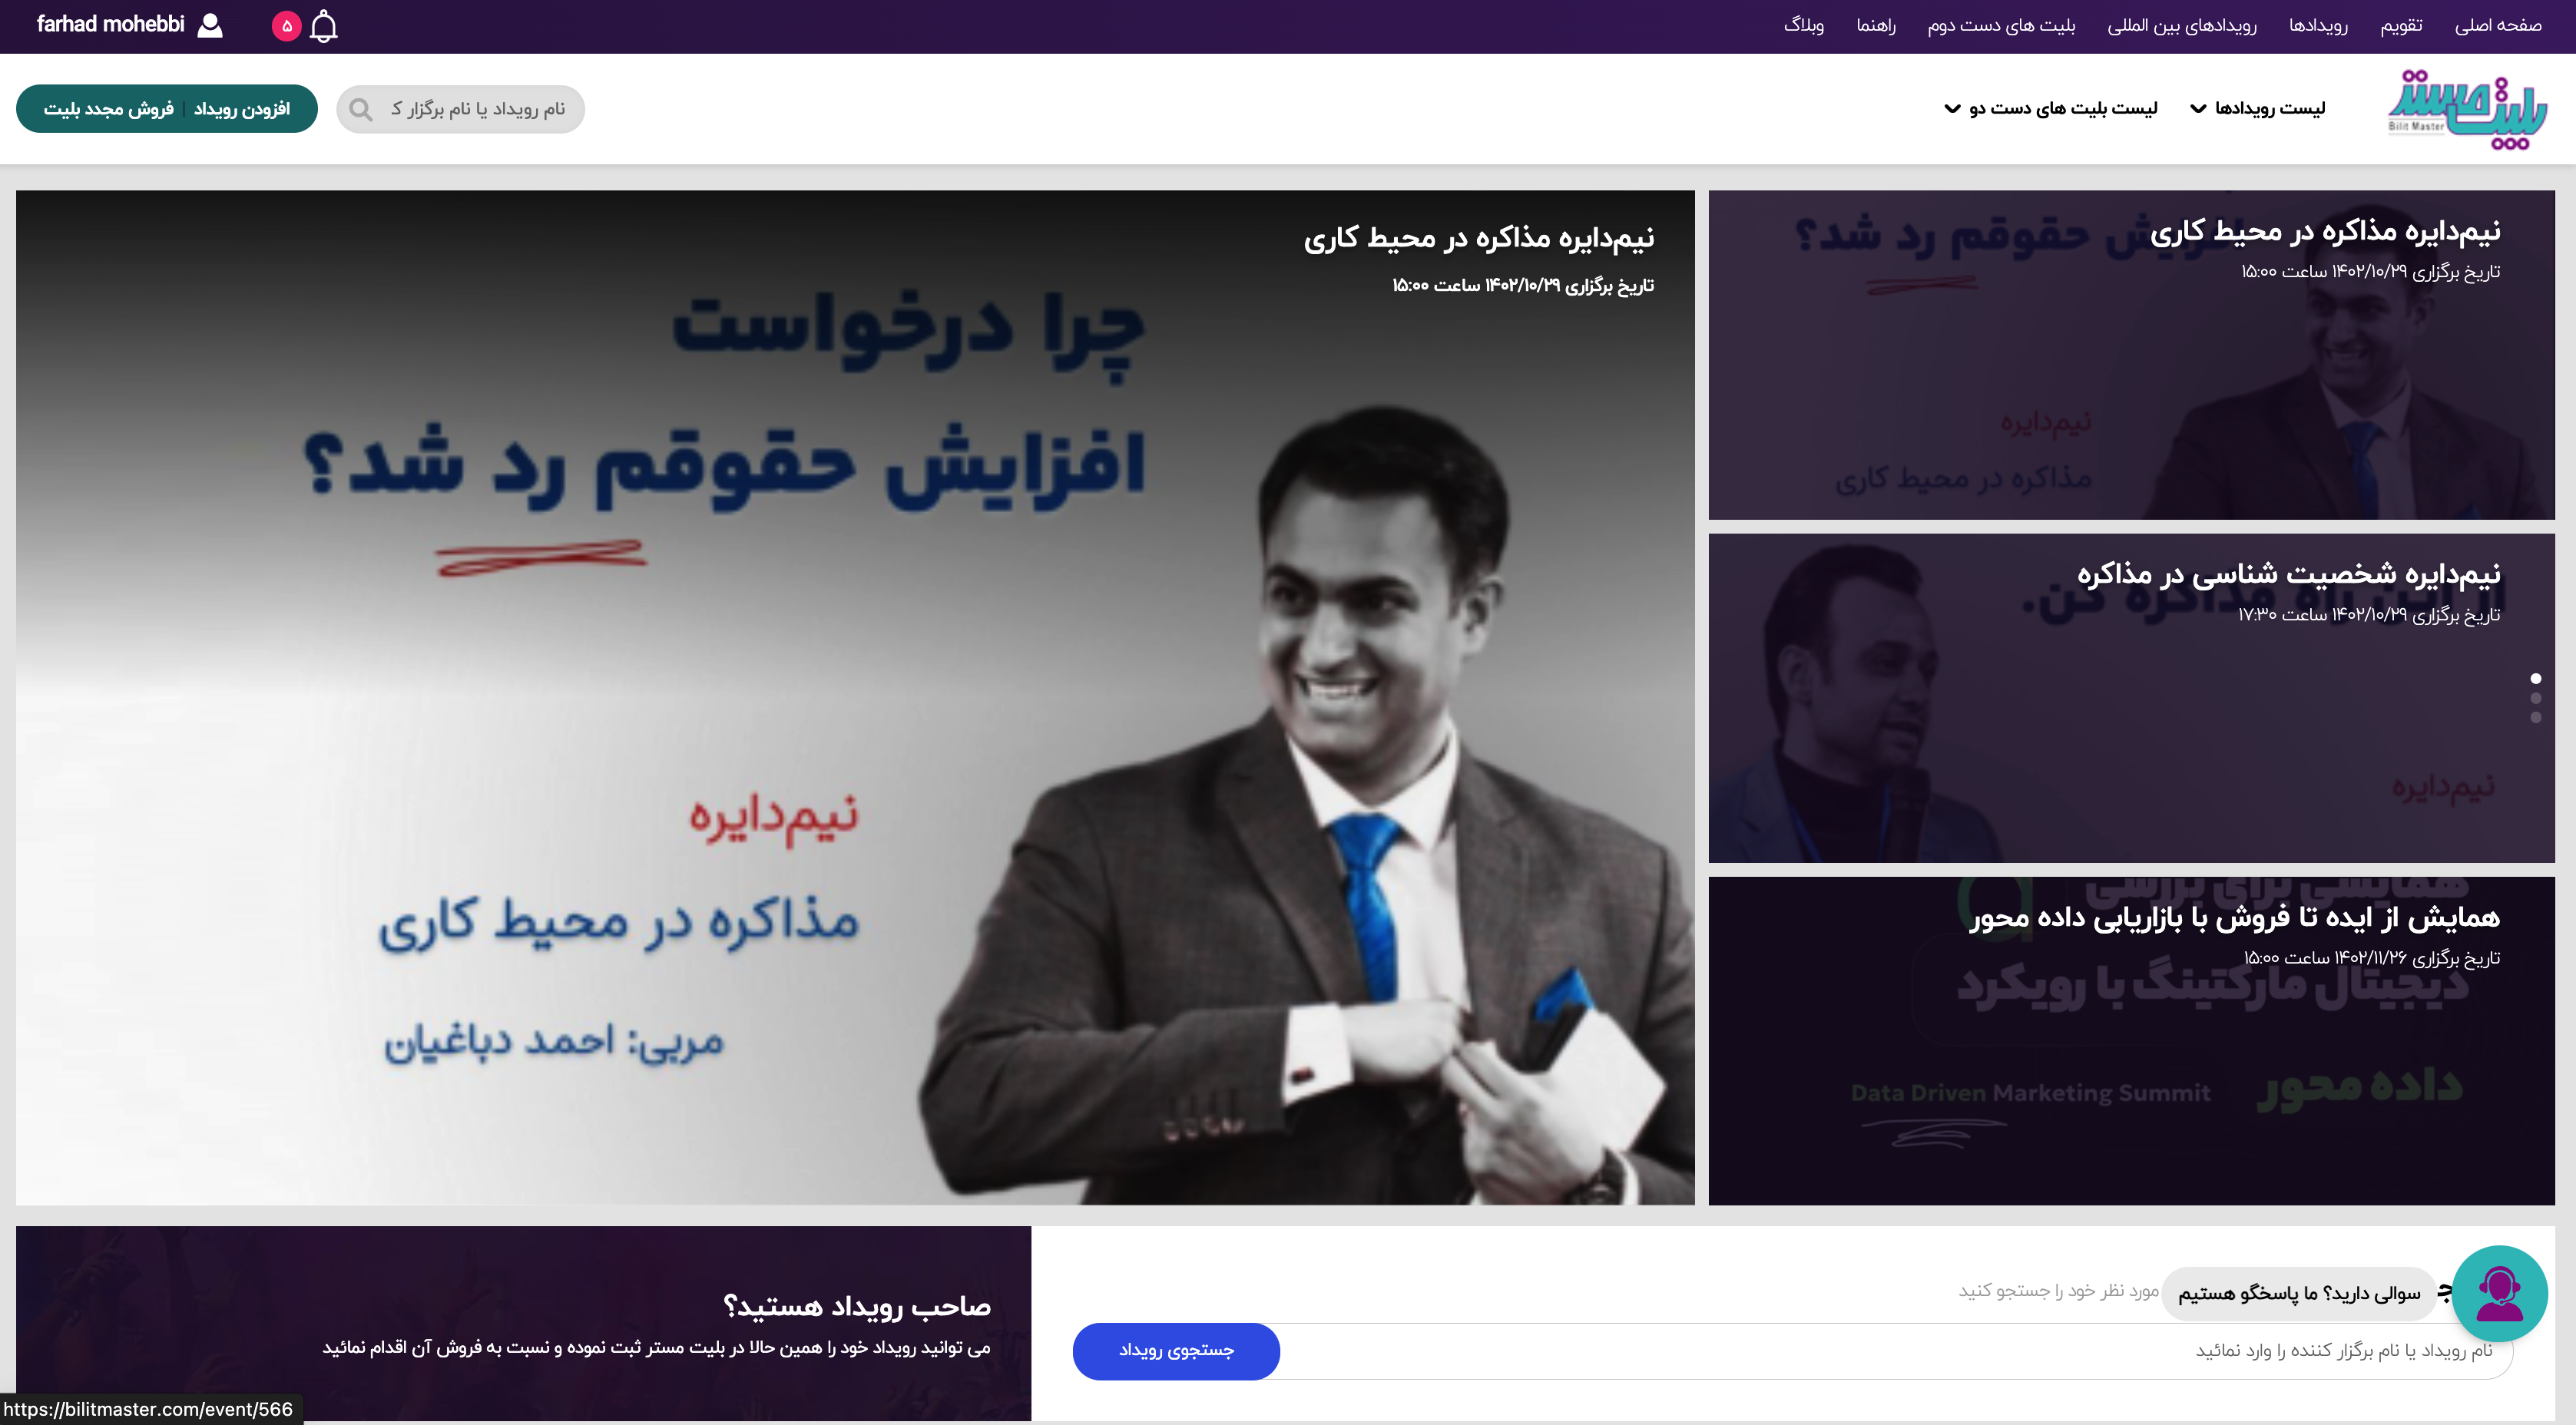Select the second slider dot indicator
Viewport: 2576px width, 1425px height.
[2535, 698]
